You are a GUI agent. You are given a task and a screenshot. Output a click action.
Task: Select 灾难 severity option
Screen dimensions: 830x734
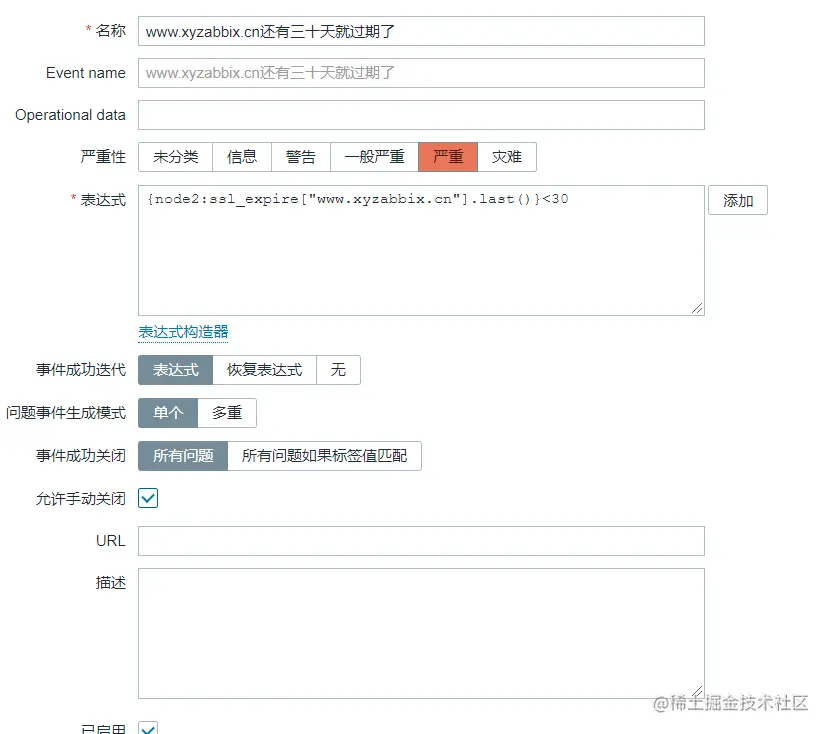pos(507,157)
